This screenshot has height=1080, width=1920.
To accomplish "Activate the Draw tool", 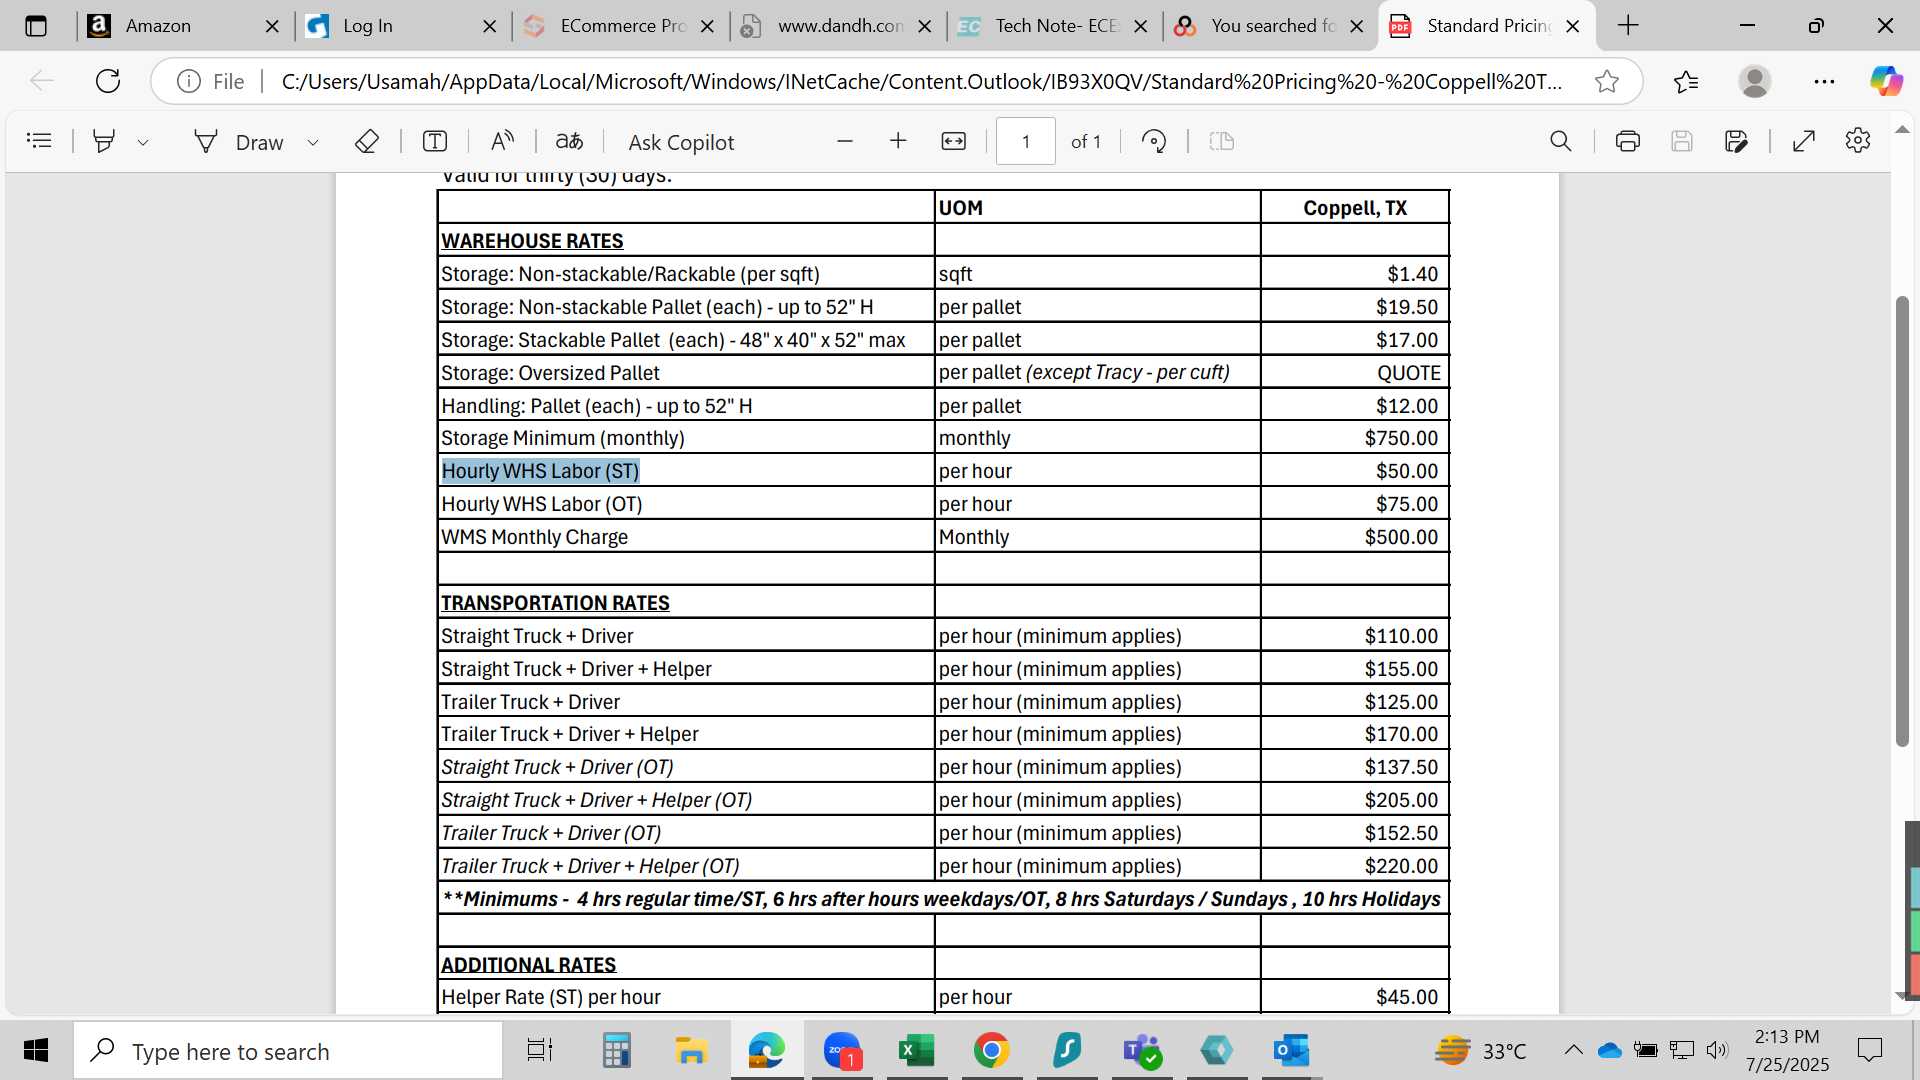I will coord(239,142).
